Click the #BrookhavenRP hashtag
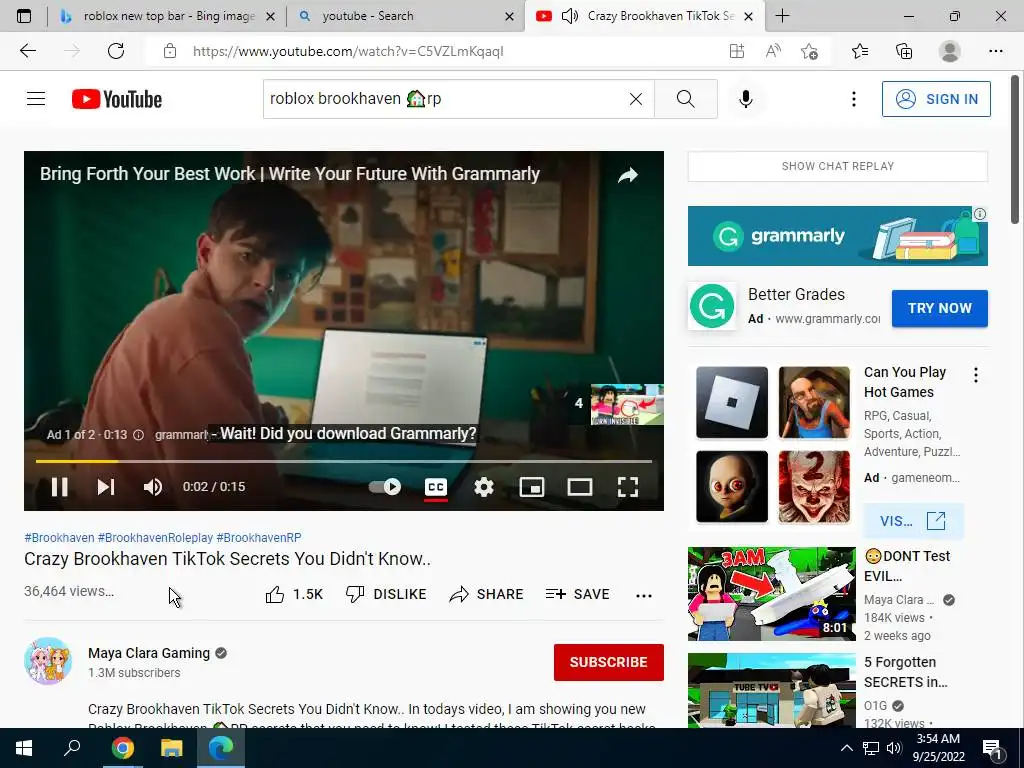1024x768 pixels. pos(259,537)
